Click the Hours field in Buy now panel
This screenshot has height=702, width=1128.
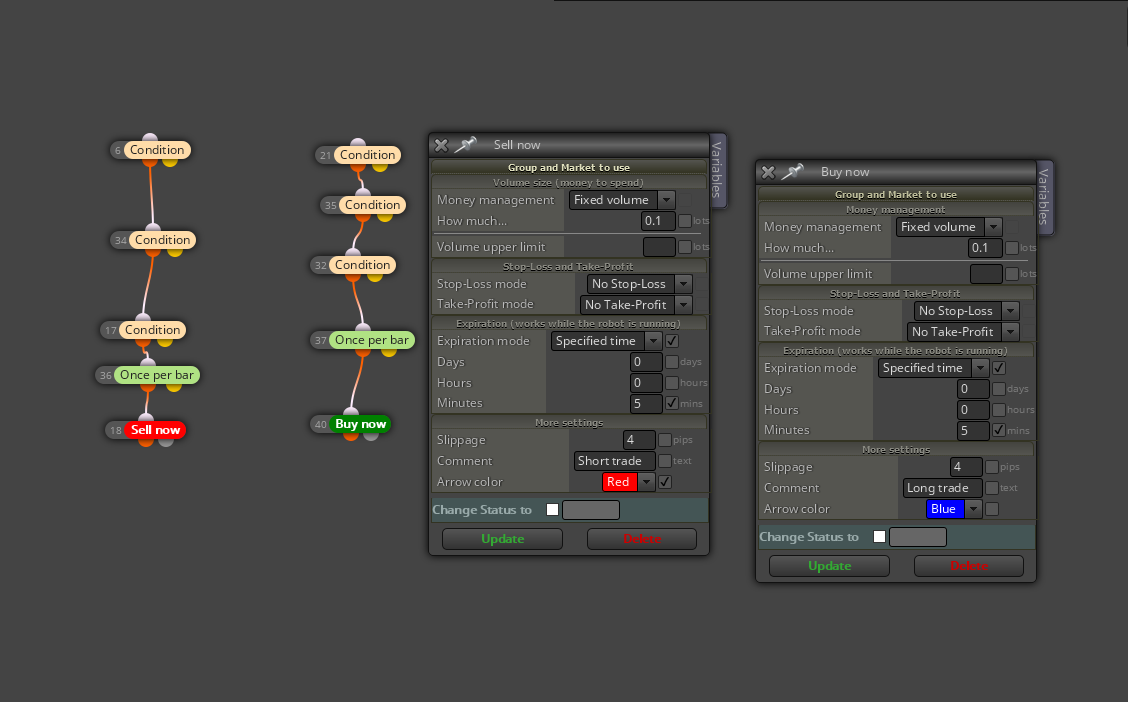973,409
